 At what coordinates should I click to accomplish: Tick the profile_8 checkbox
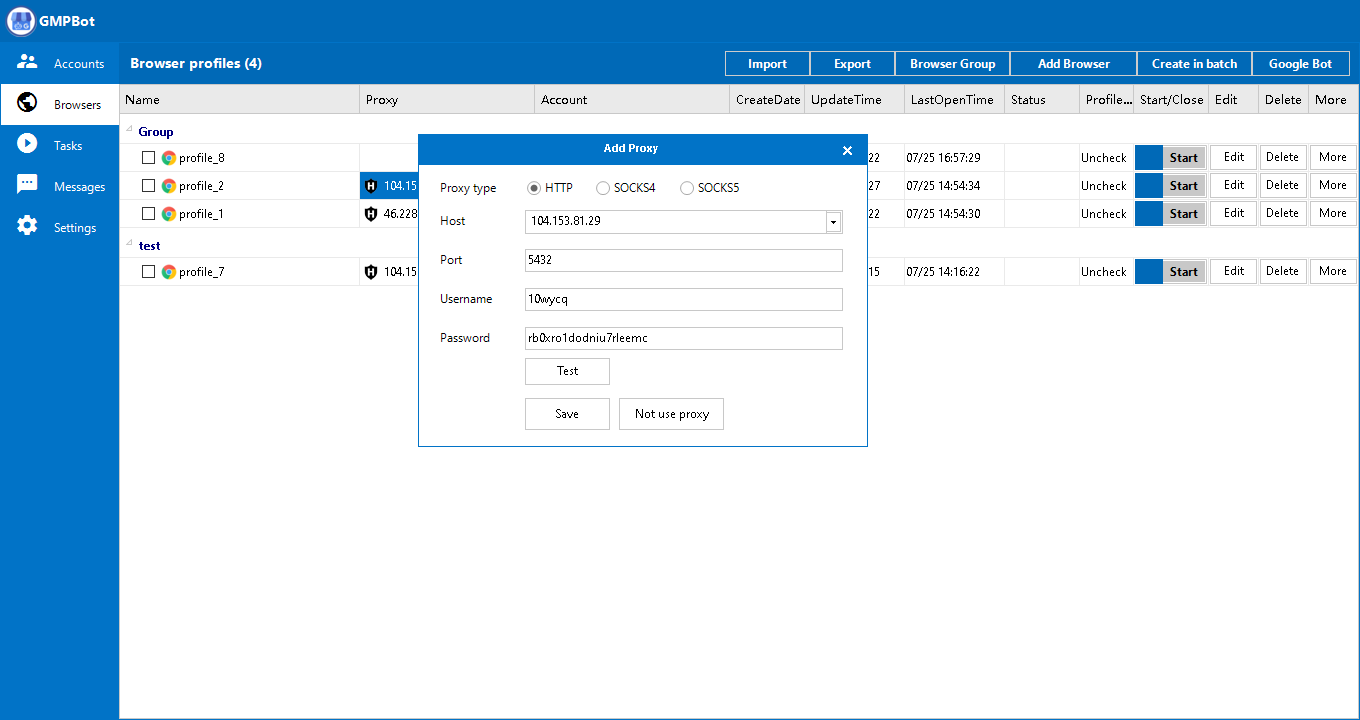[148, 158]
